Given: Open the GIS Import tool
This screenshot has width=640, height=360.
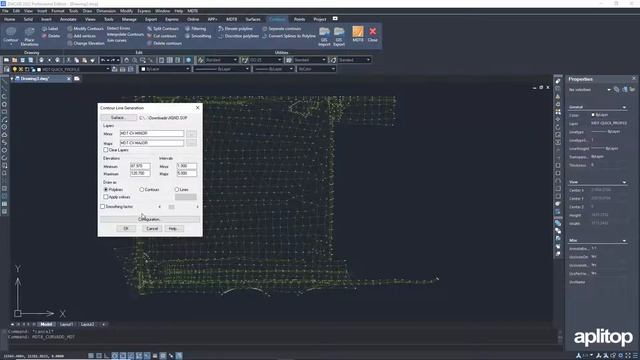Looking at the screenshot, I should coord(324,36).
